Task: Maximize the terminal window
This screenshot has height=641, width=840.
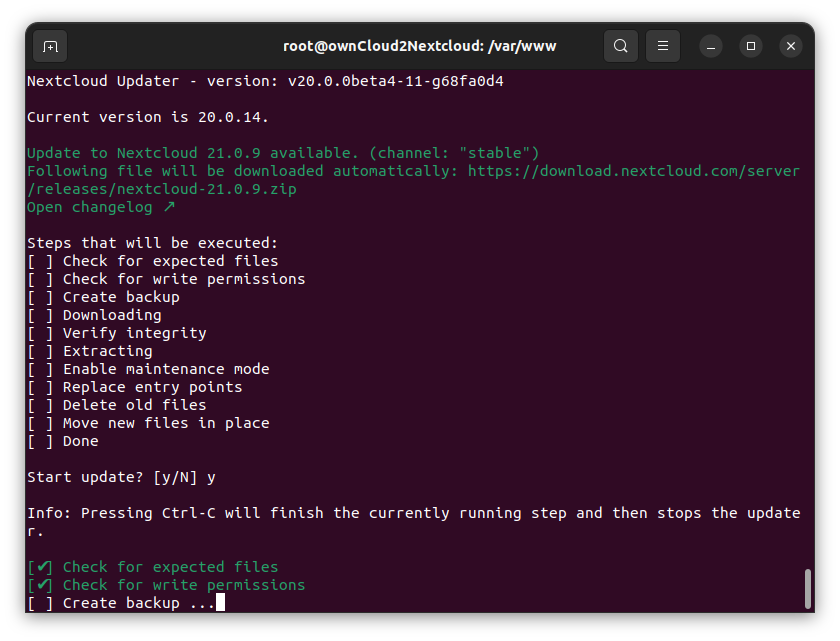Action: 751,47
